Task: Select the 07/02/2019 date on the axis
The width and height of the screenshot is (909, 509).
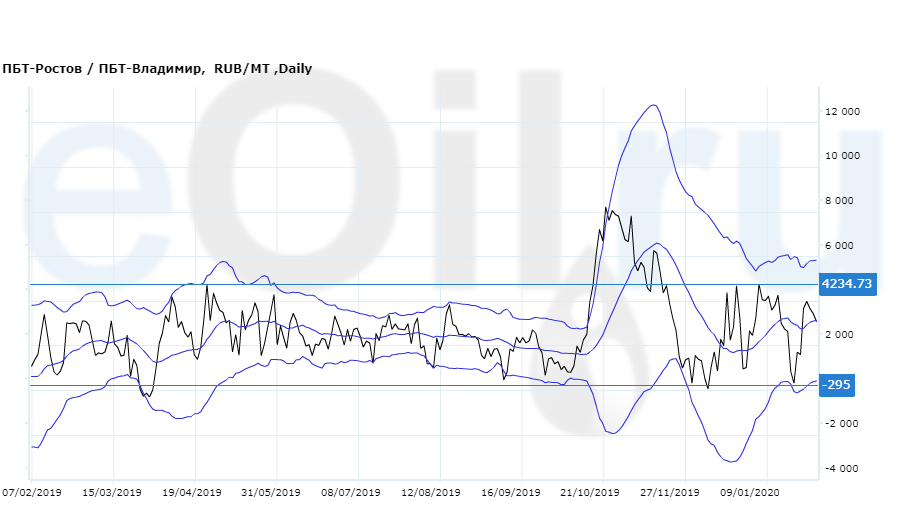Action: 32,493
